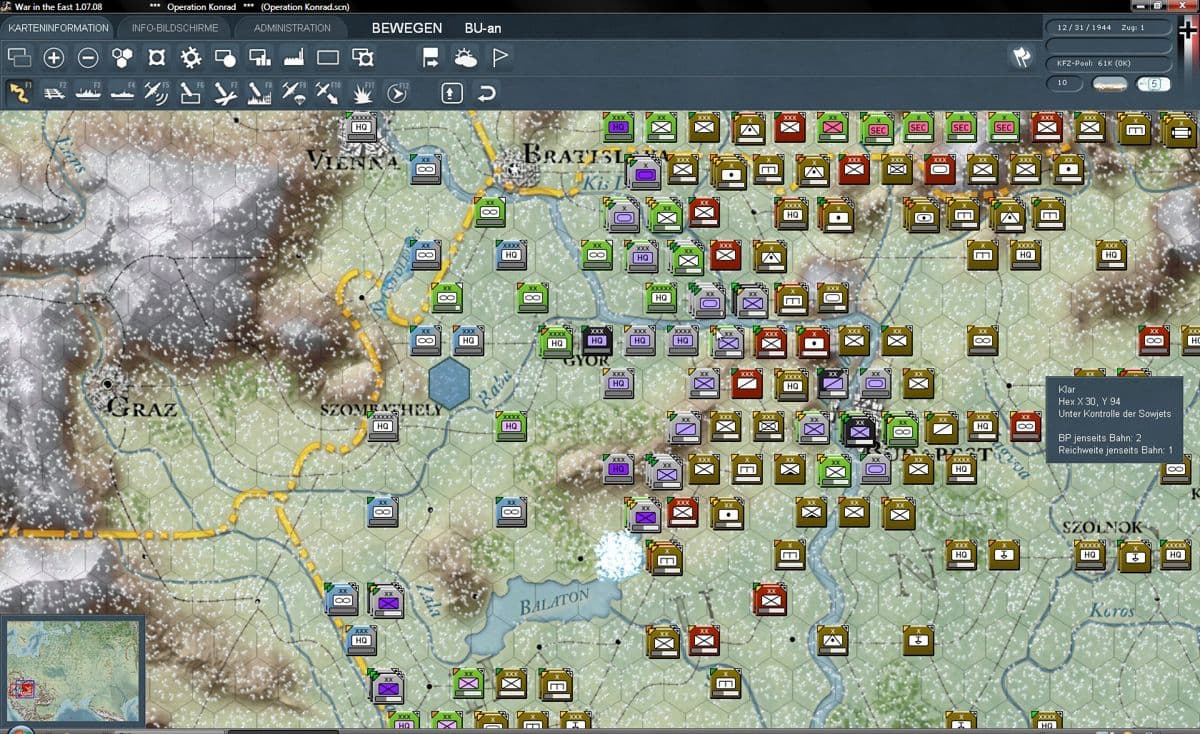The image size is (1200, 734).
Task: Select the F11 explosion mode icon
Action: 362,93
